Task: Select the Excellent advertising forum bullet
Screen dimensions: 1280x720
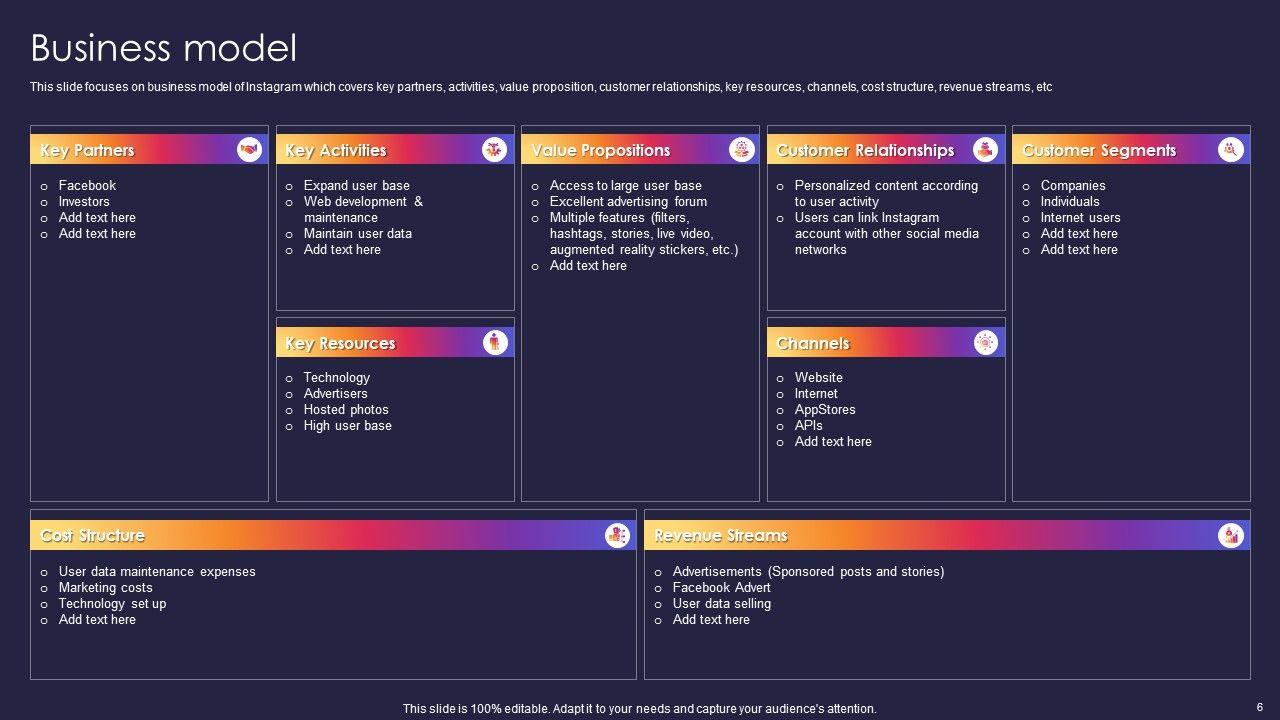Action: [x=628, y=201]
